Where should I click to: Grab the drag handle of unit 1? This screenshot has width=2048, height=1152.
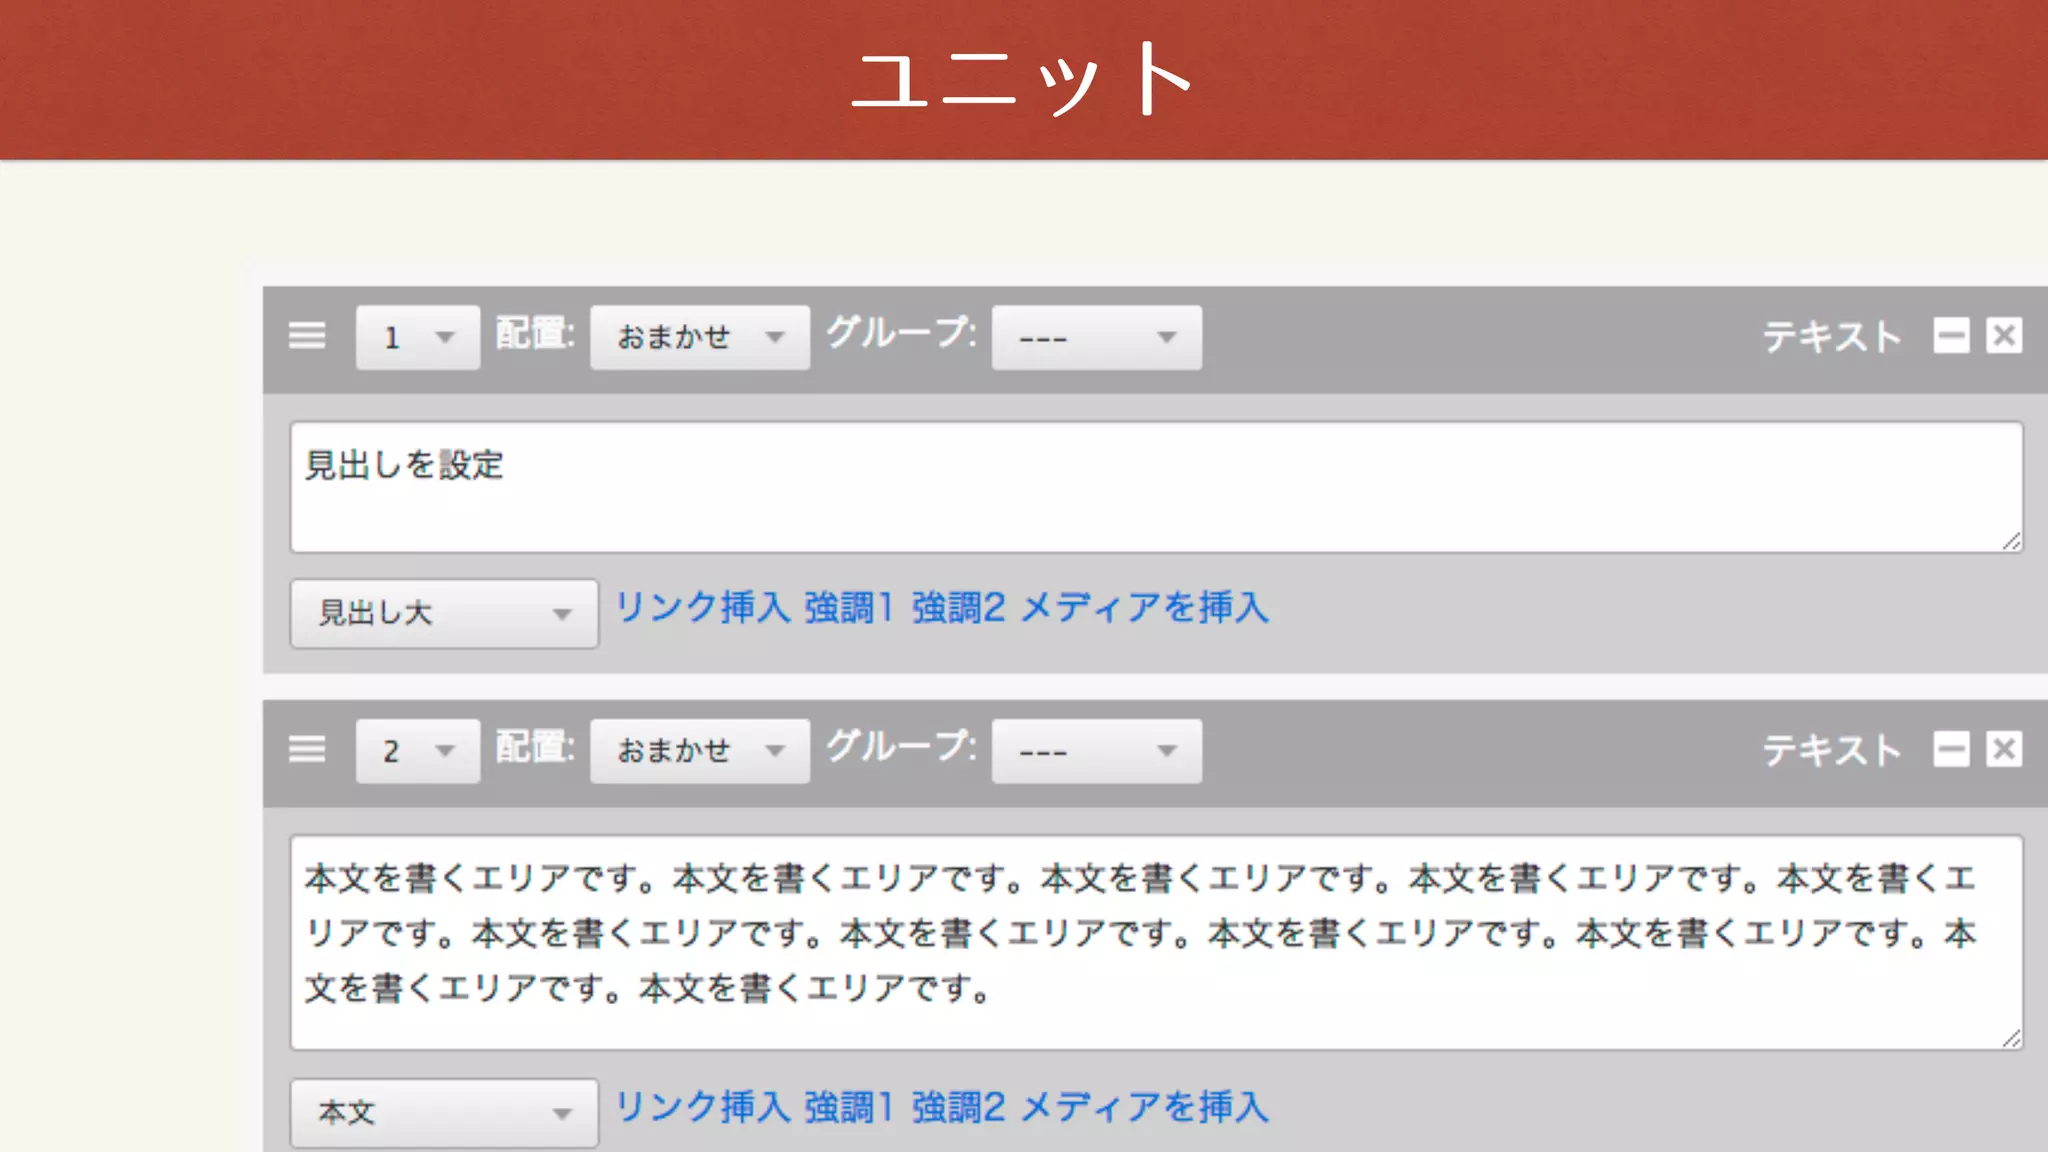coord(307,336)
